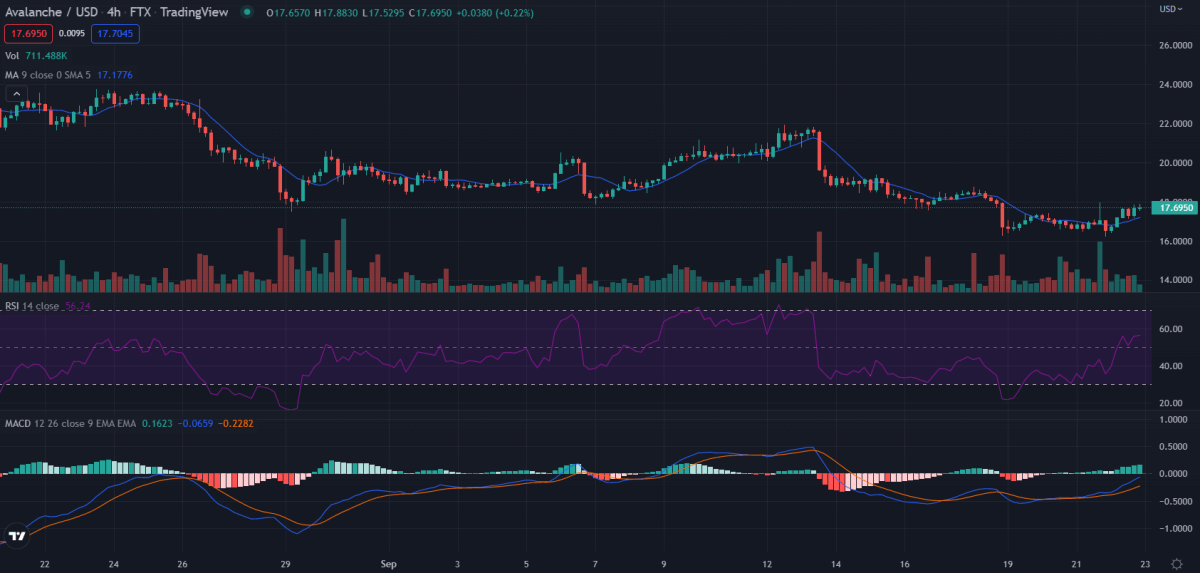Click the blue buy price 17.7045 button
The height and width of the screenshot is (573, 1200).
(116, 34)
